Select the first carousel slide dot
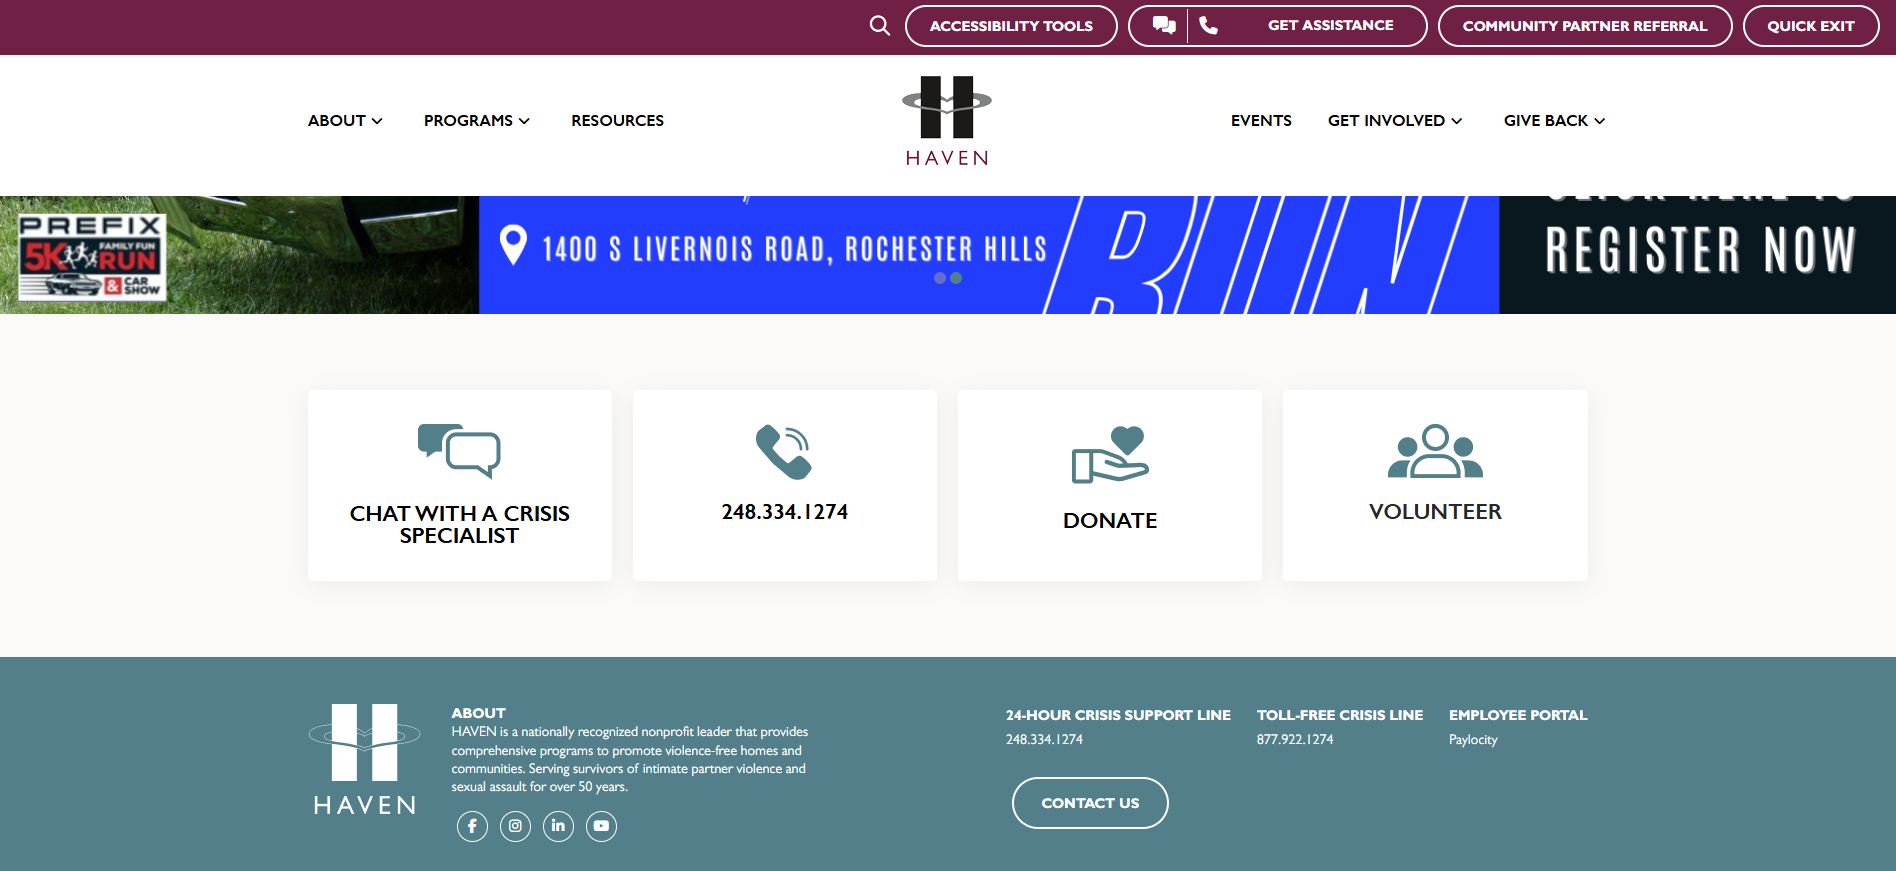This screenshot has height=871, width=1896. pos(940,278)
